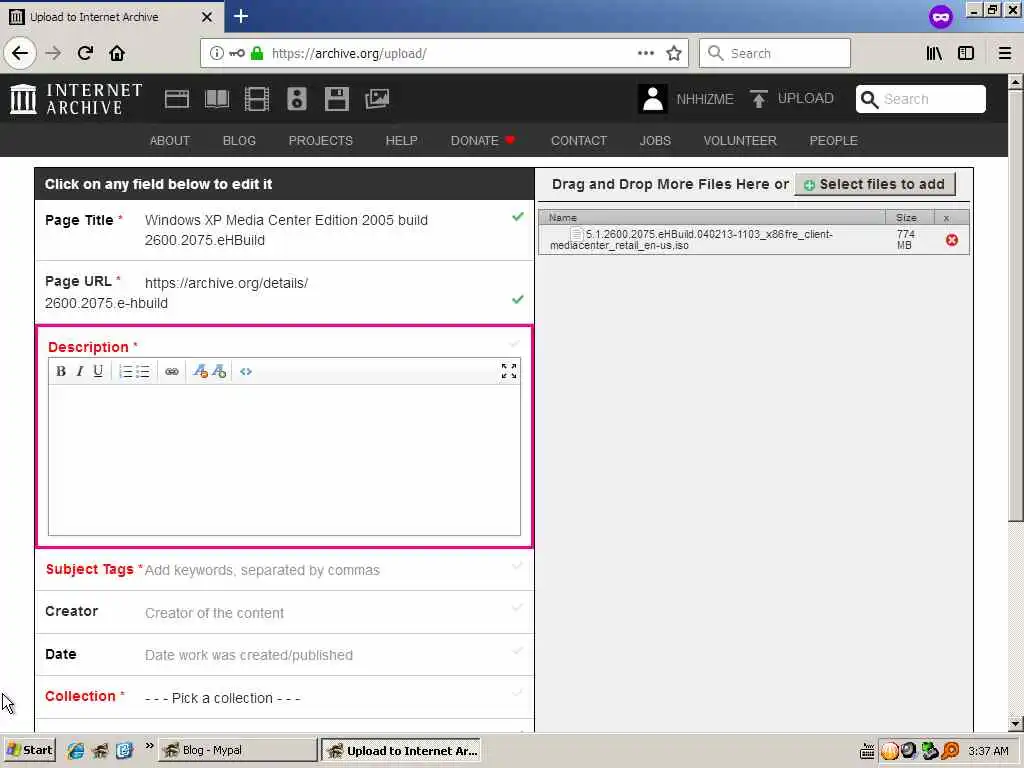Open the Library bookshelf icon
The height and width of the screenshot is (768, 1024).
tap(934, 54)
